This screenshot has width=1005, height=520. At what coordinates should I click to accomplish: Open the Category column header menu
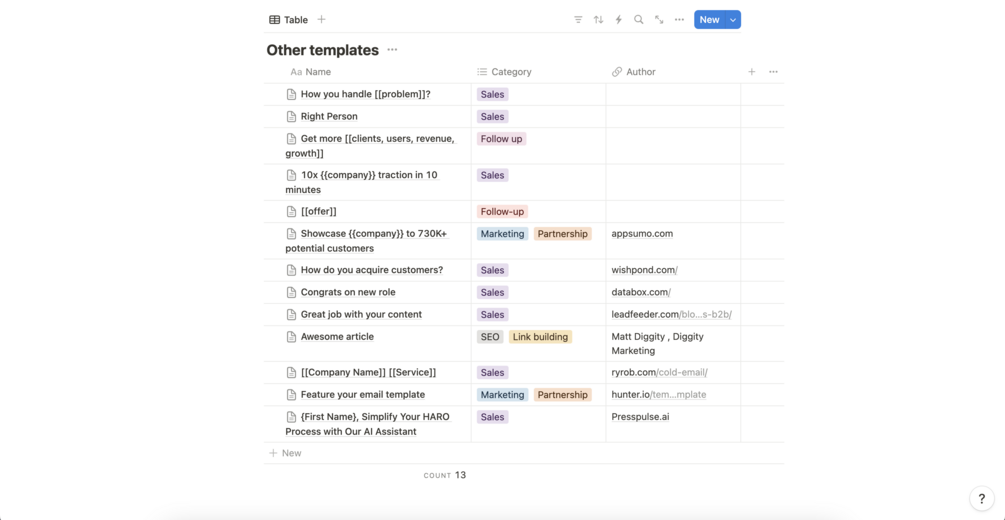[x=511, y=72]
